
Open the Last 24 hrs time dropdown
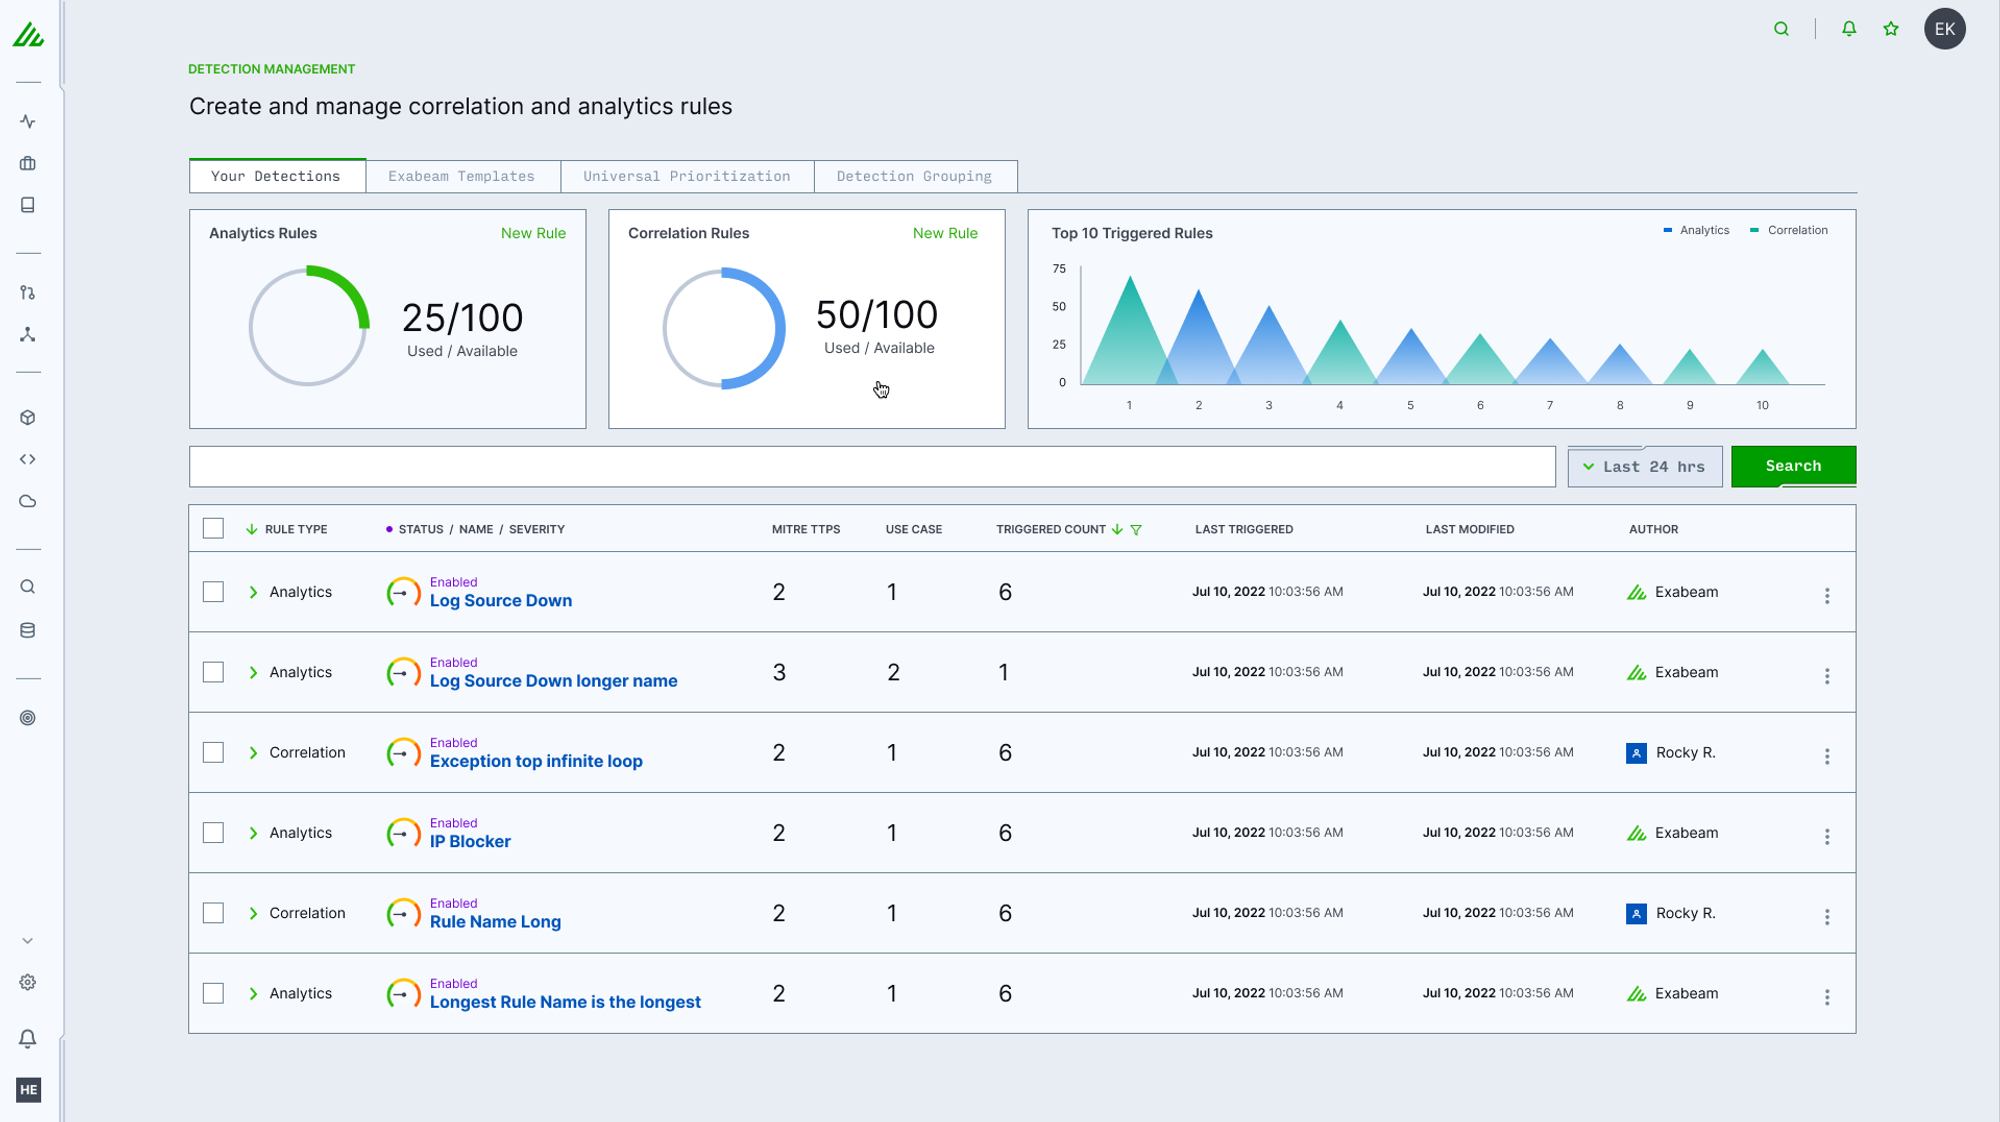tap(1645, 467)
